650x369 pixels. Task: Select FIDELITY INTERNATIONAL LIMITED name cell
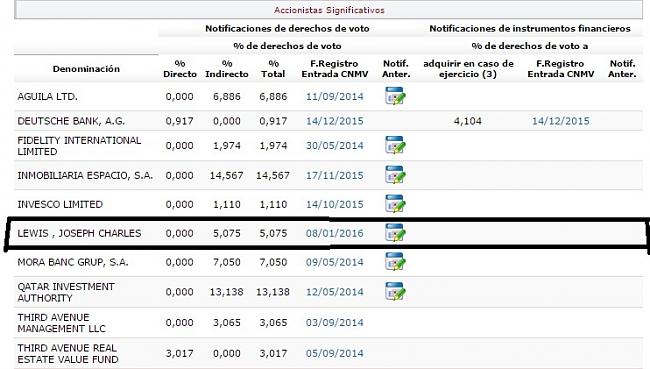click(79, 146)
